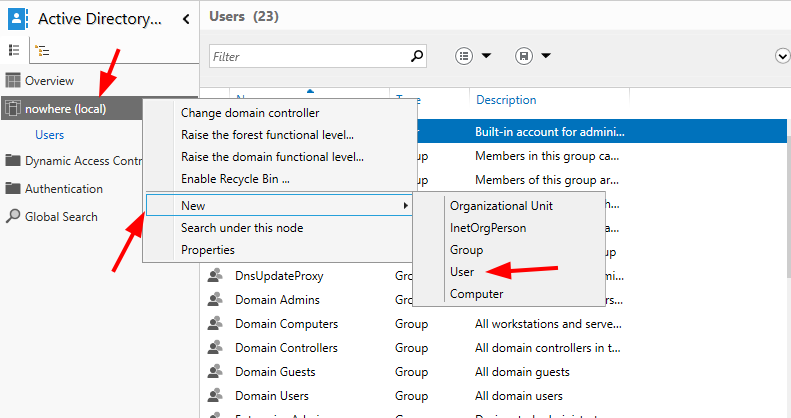Click the Dynamic Access Control folder icon

[x=13, y=160]
